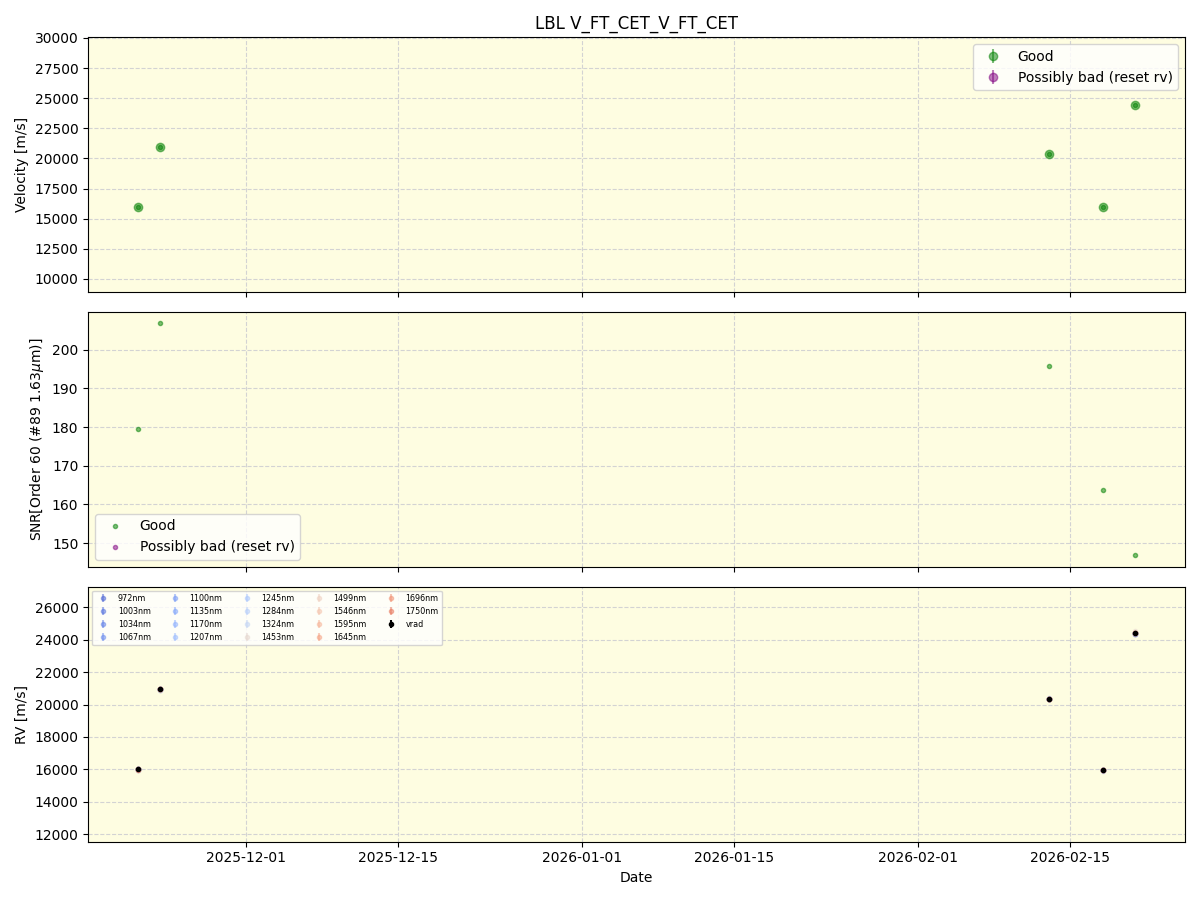The image size is (1200, 900).
Task: Click the 'Good' marker in velocity legend
Action: click(993, 57)
